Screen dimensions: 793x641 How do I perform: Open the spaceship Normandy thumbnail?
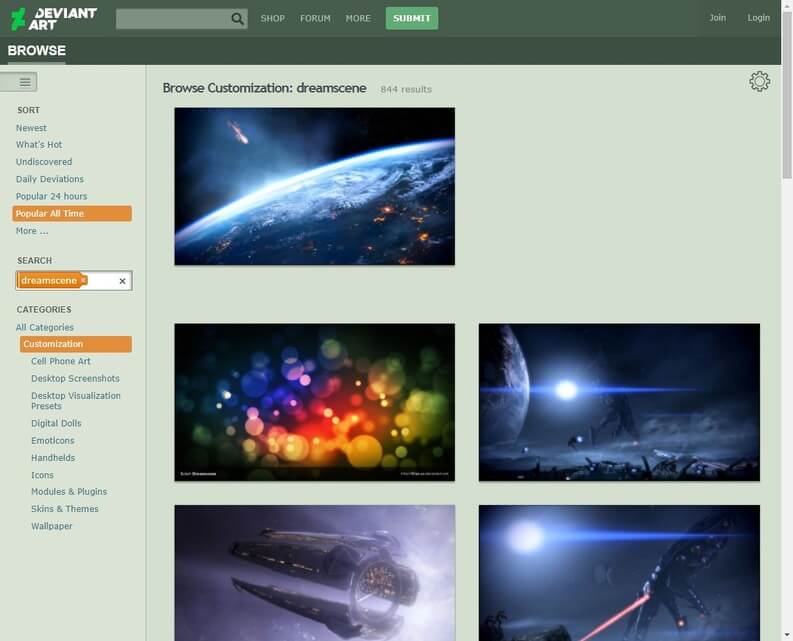pyautogui.click(x=315, y=573)
